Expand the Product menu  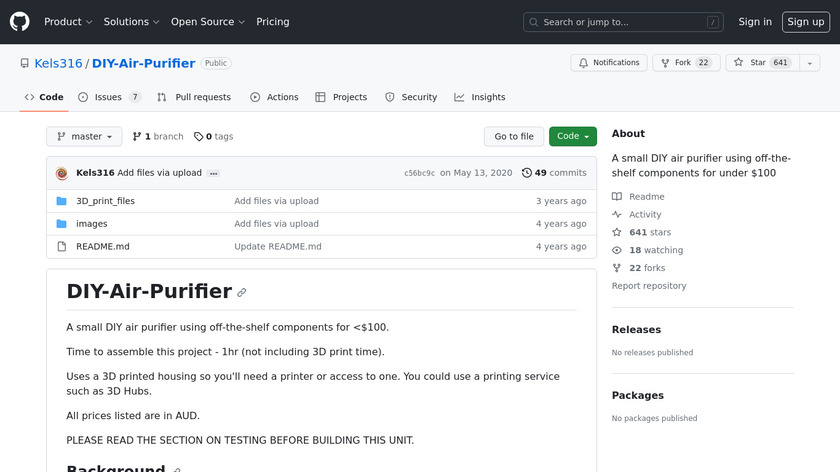tap(68, 22)
